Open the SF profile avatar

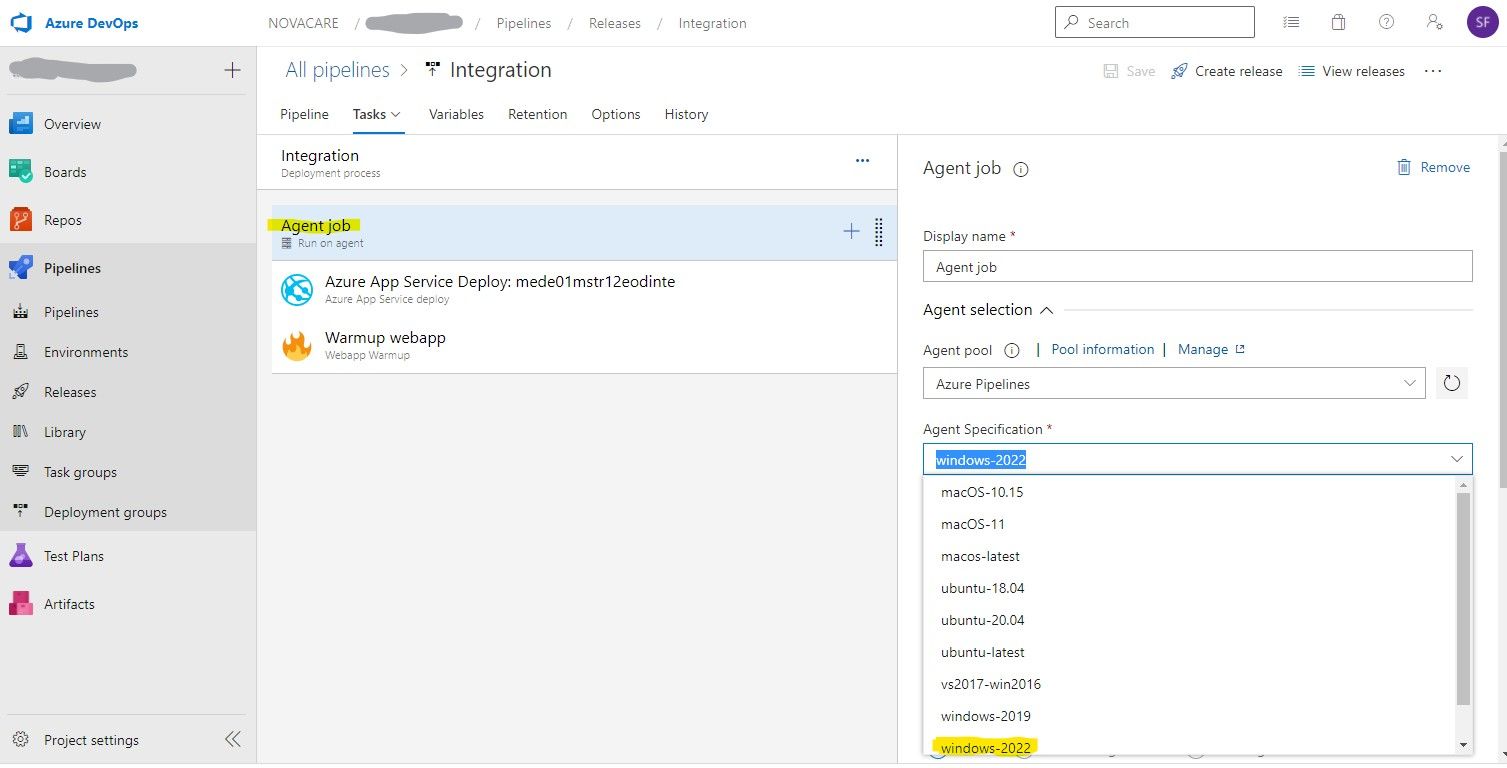(1482, 22)
